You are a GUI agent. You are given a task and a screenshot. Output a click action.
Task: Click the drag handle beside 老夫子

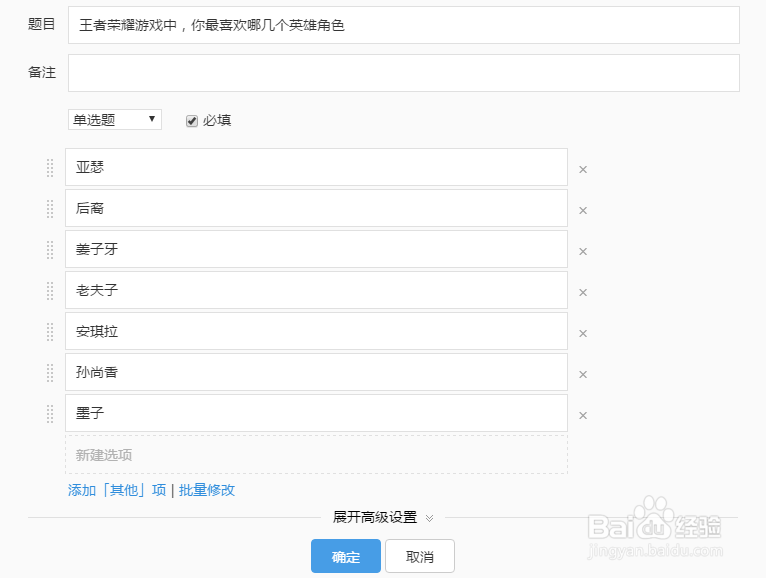[x=50, y=291]
